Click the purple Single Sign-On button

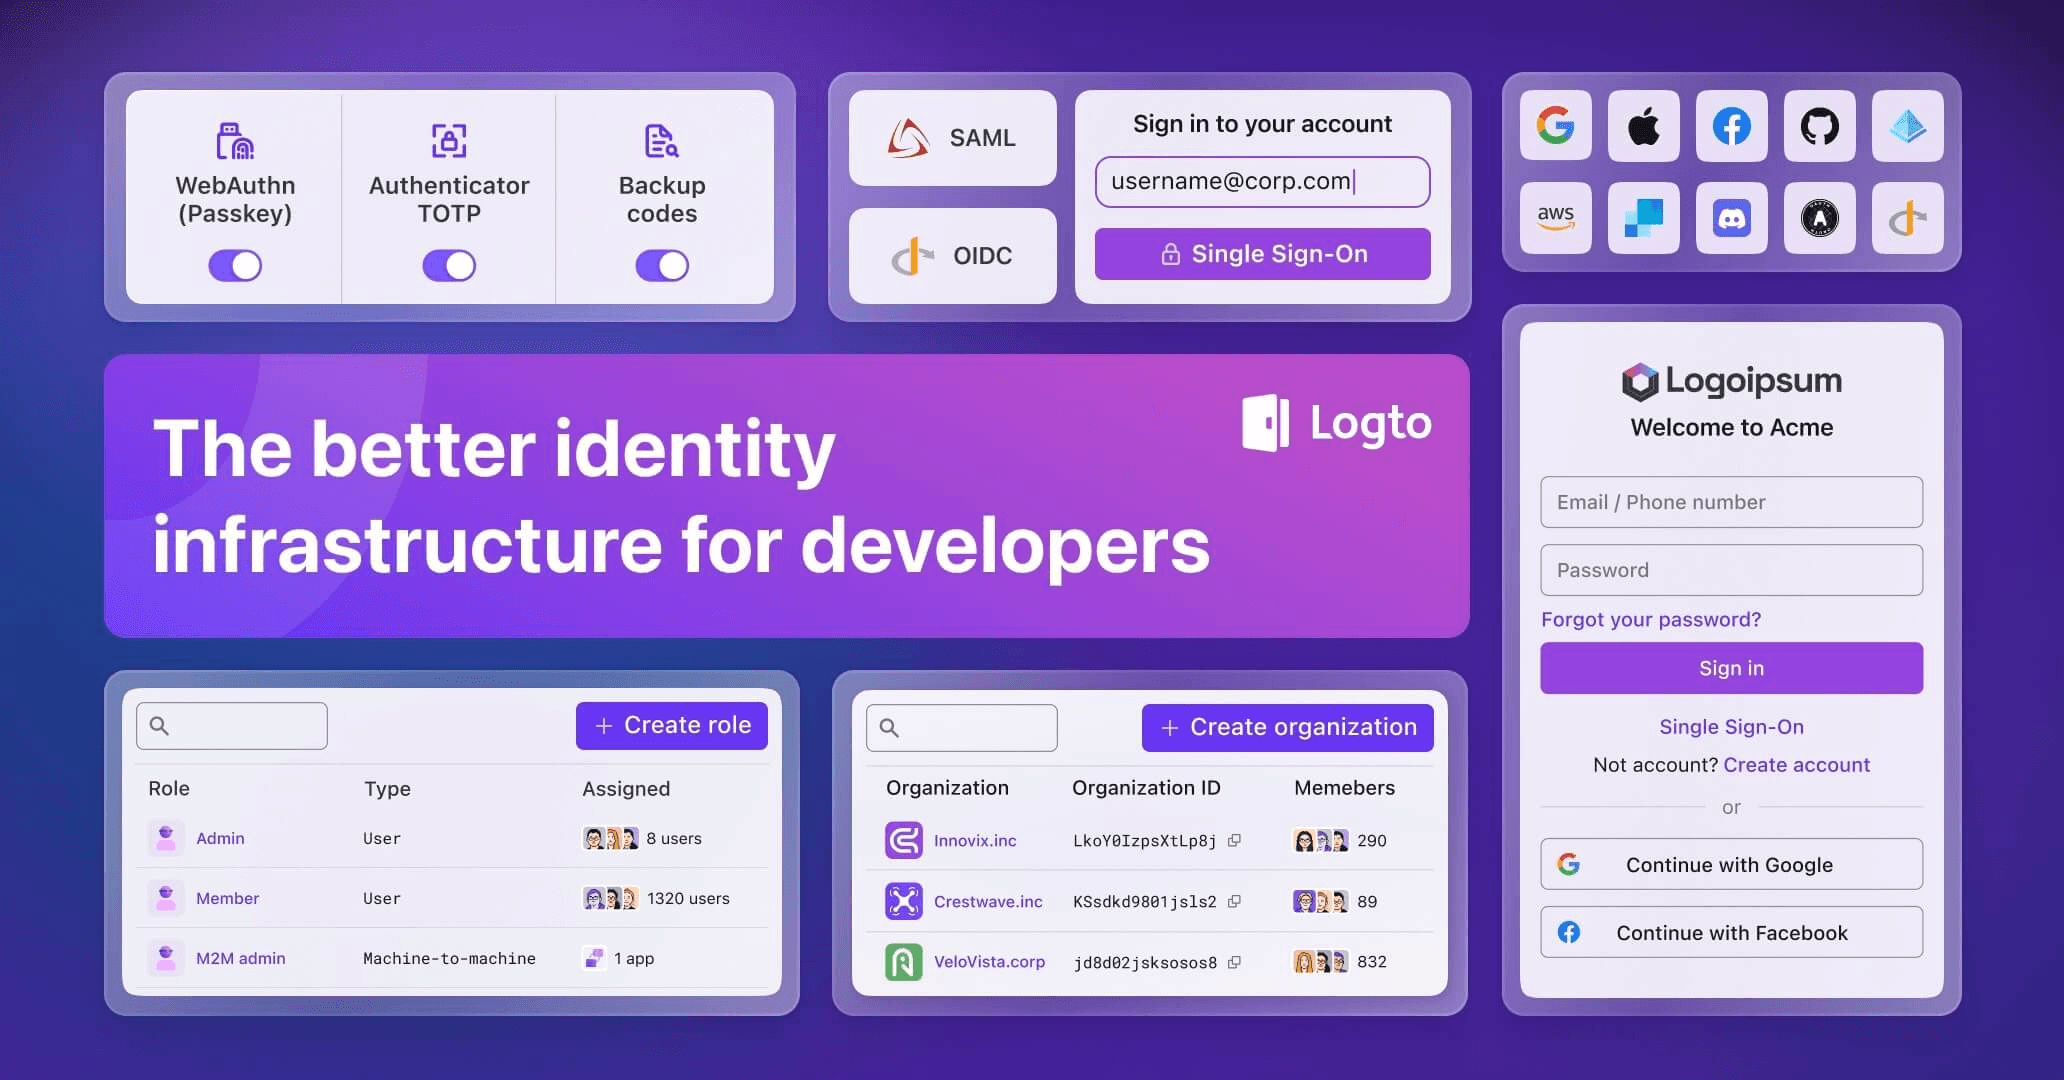coord(1263,254)
